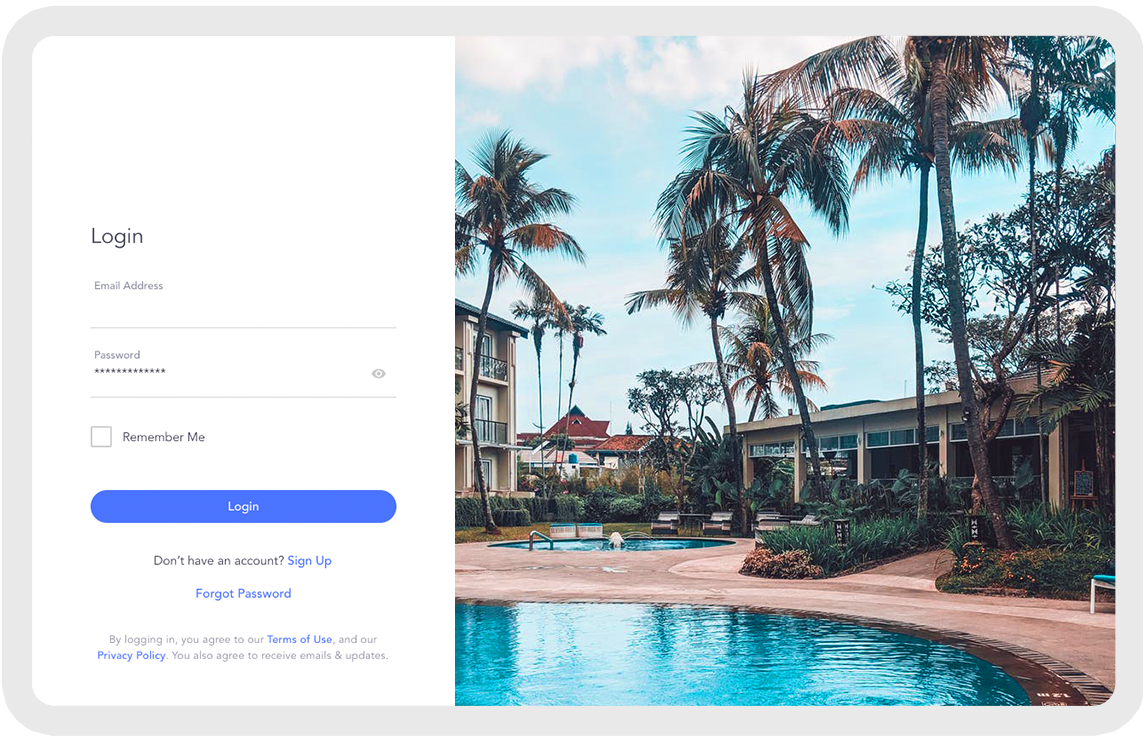Show the password using the eye icon
1144x741 pixels.
378,373
